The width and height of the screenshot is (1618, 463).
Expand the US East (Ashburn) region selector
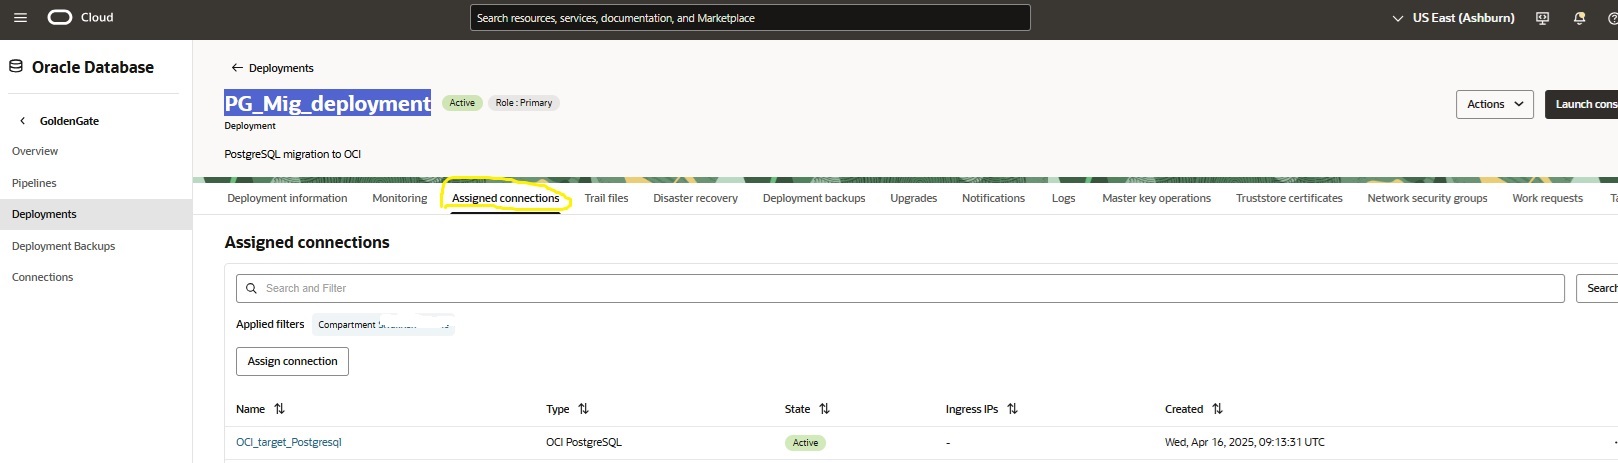pos(1453,18)
